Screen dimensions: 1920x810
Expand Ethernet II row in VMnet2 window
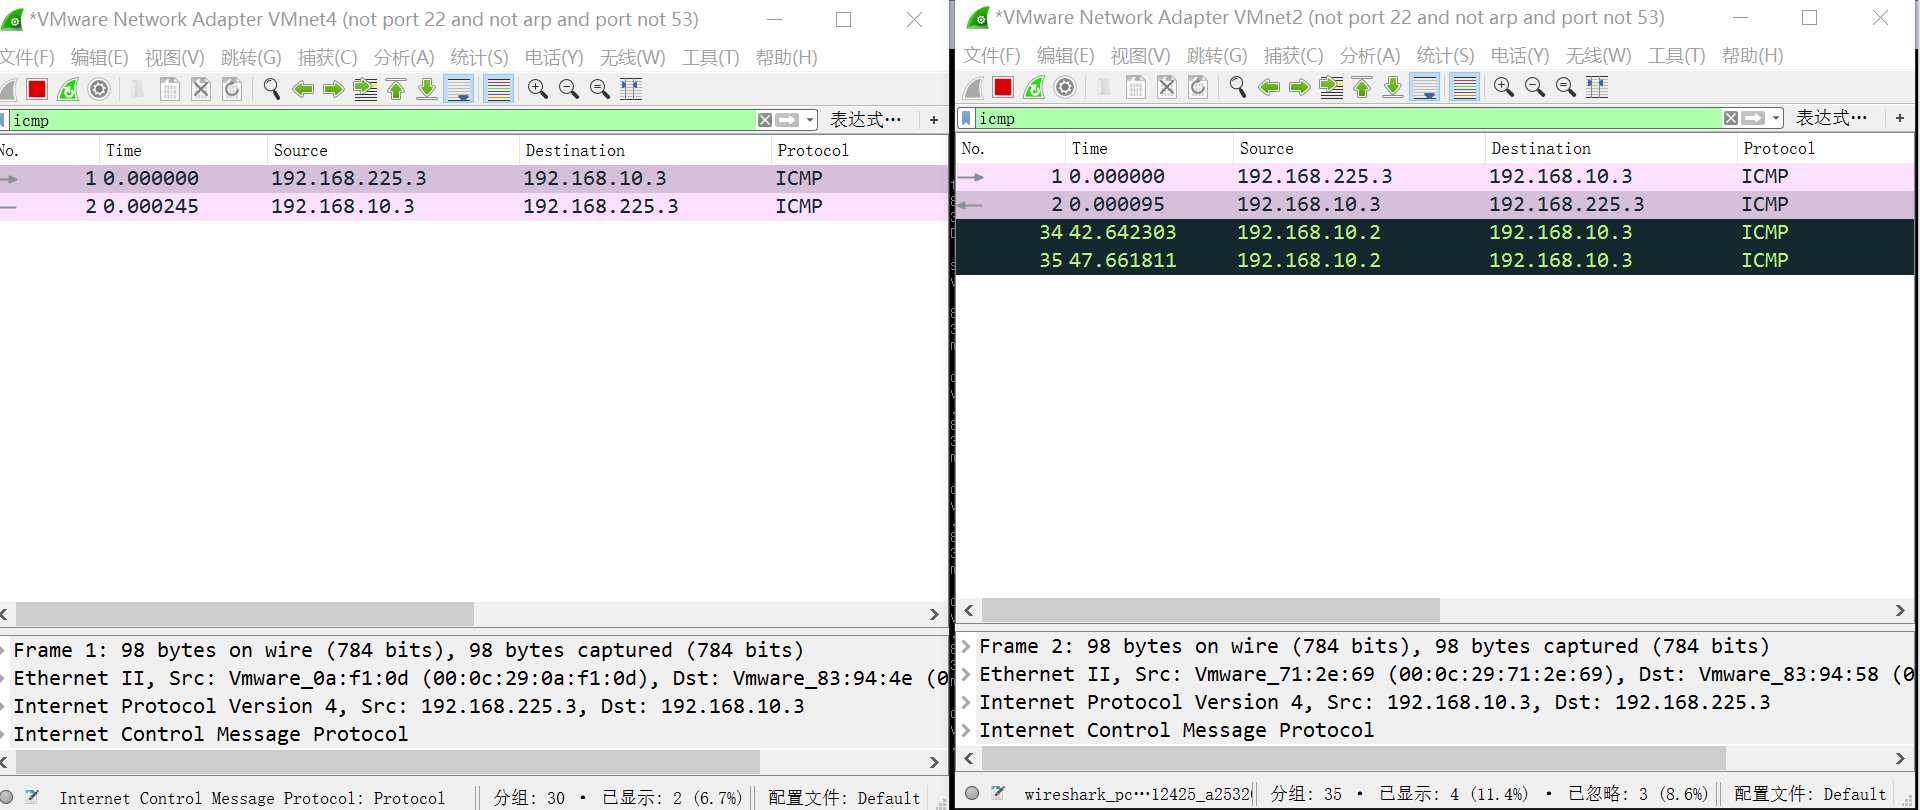click(x=966, y=674)
